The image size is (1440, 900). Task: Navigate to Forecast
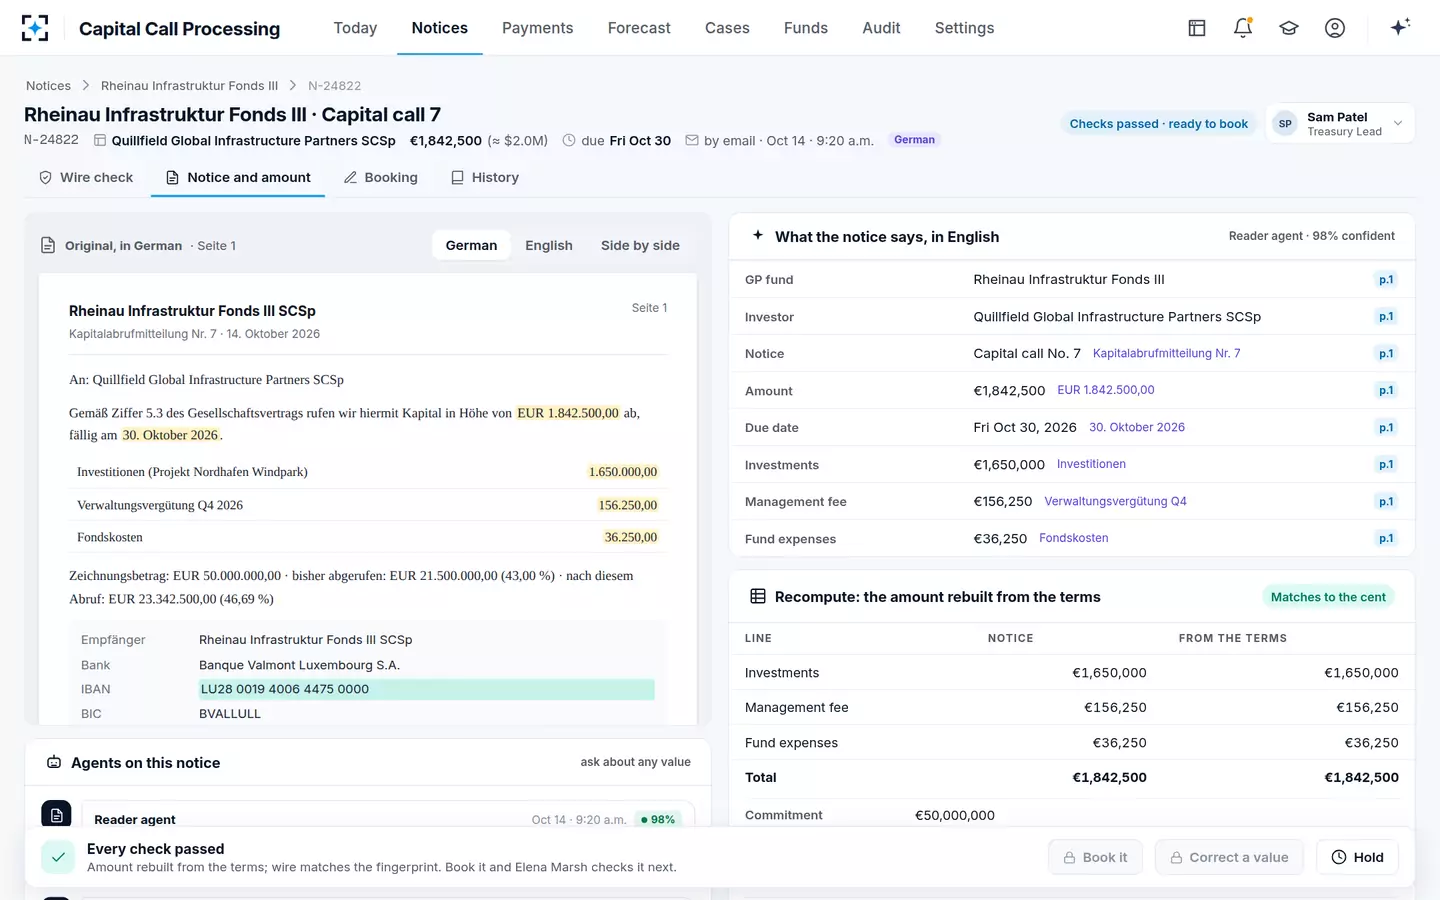click(639, 28)
